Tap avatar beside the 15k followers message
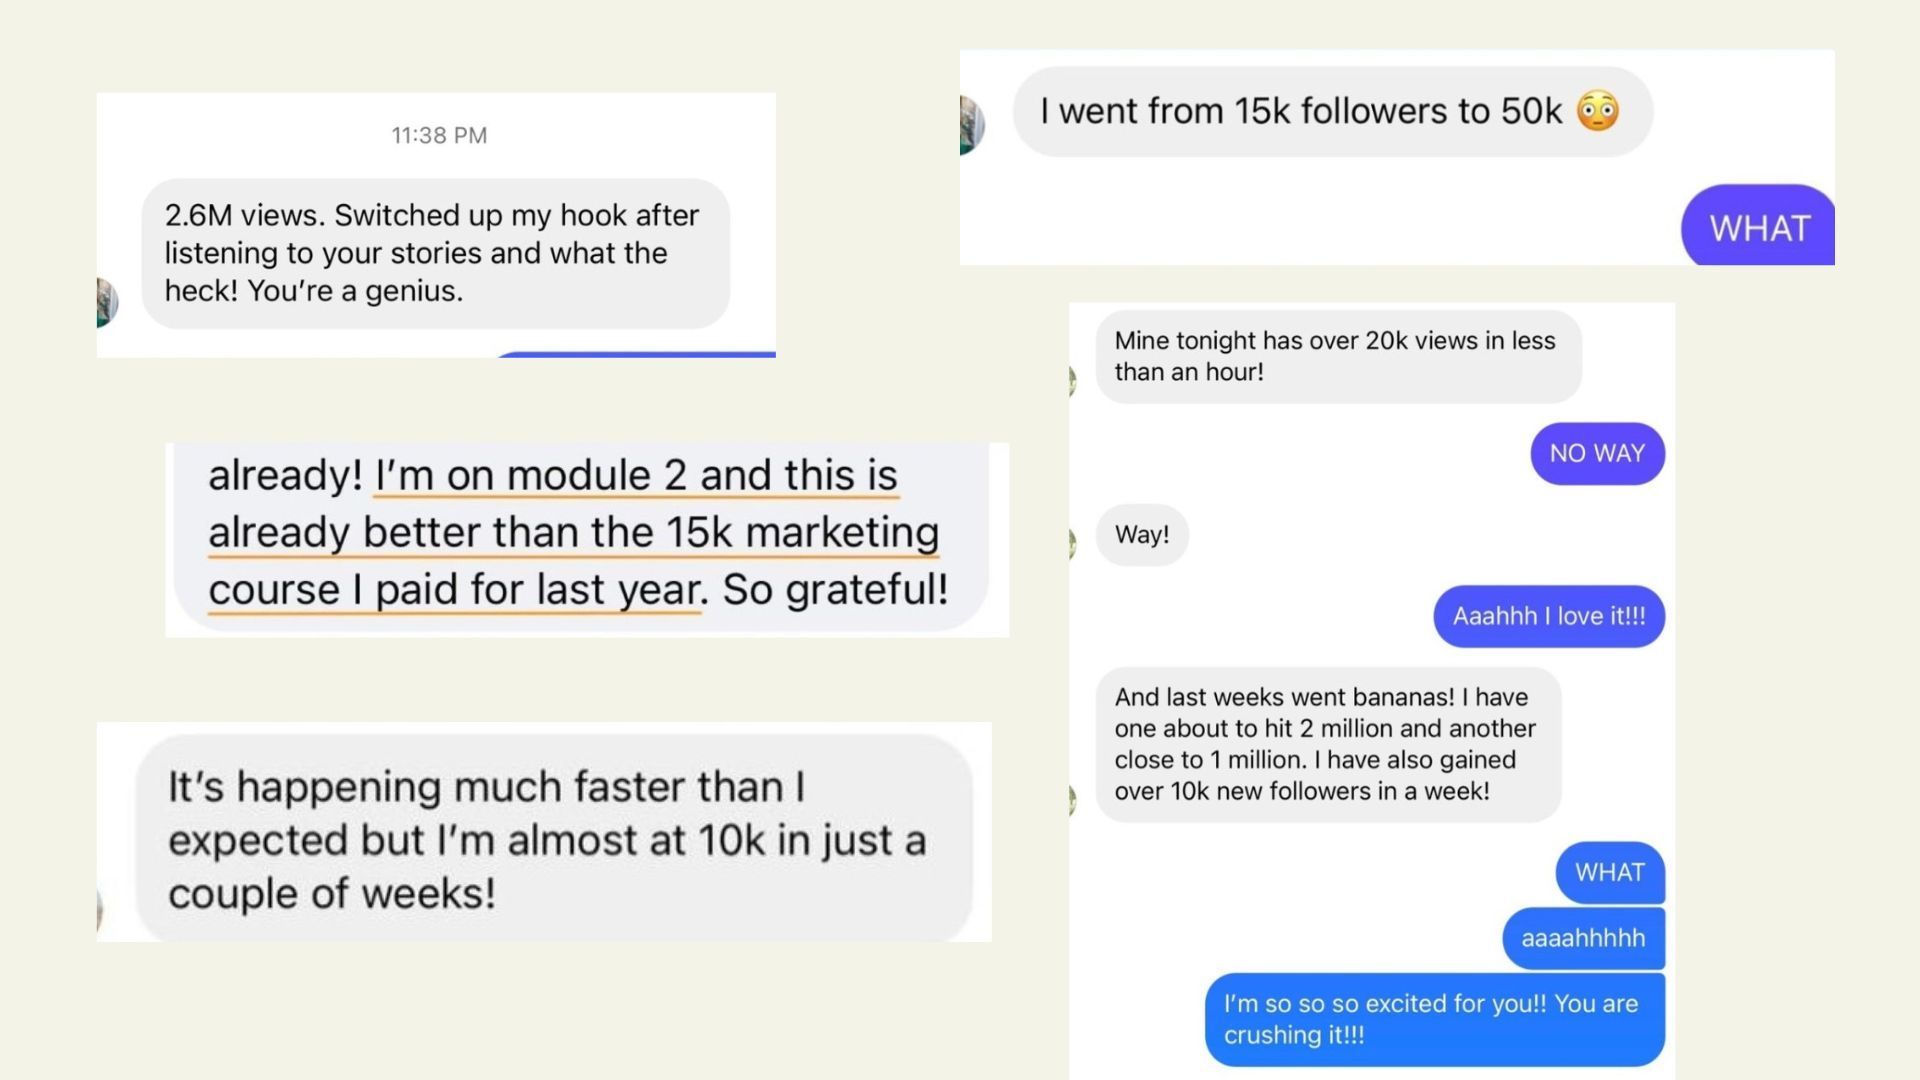This screenshot has width=1920, height=1080. point(972,125)
